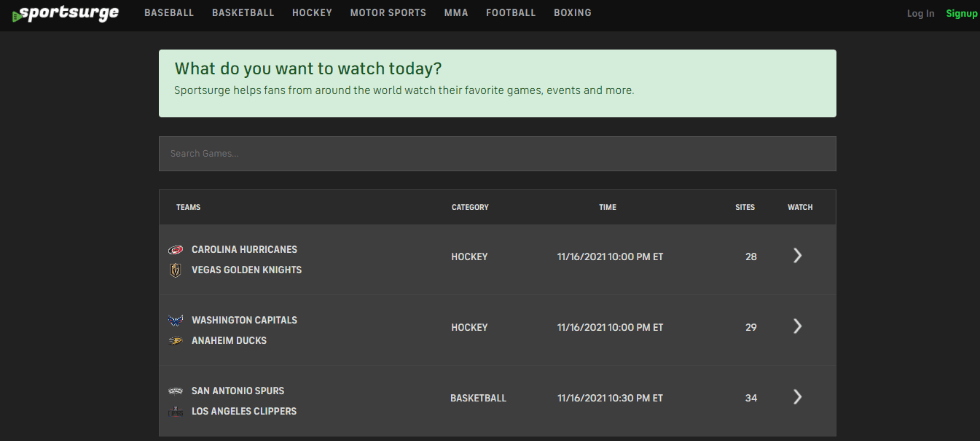
Task: Open the Spurs vs Clippers watch arrow
Action: tap(798, 397)
